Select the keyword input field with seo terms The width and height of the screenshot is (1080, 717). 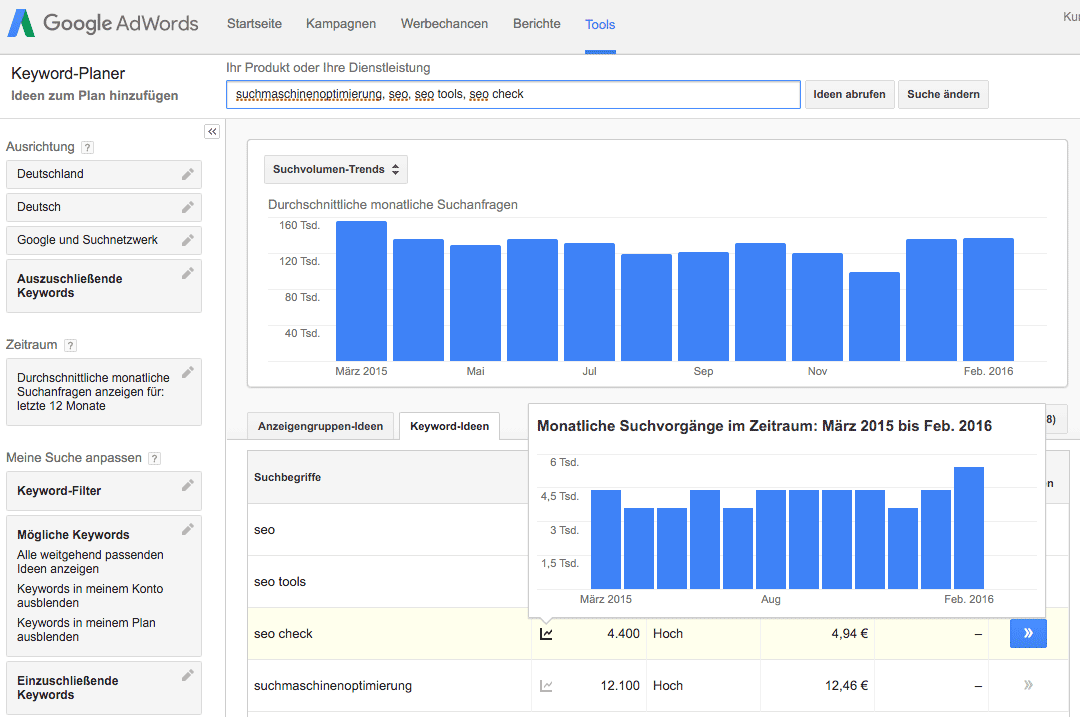click(513, 94)
